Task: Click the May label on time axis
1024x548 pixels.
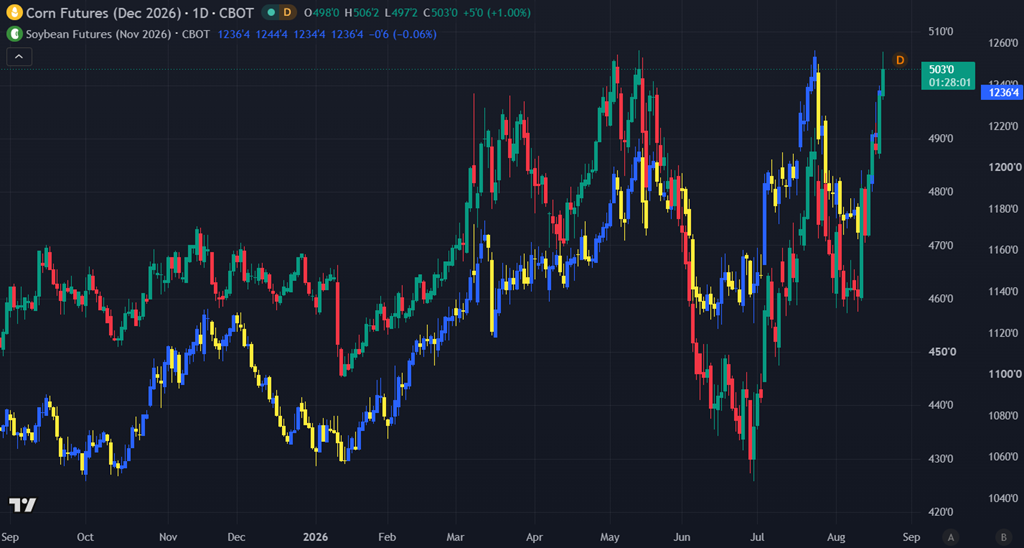Action: click(x=610, y=538)
